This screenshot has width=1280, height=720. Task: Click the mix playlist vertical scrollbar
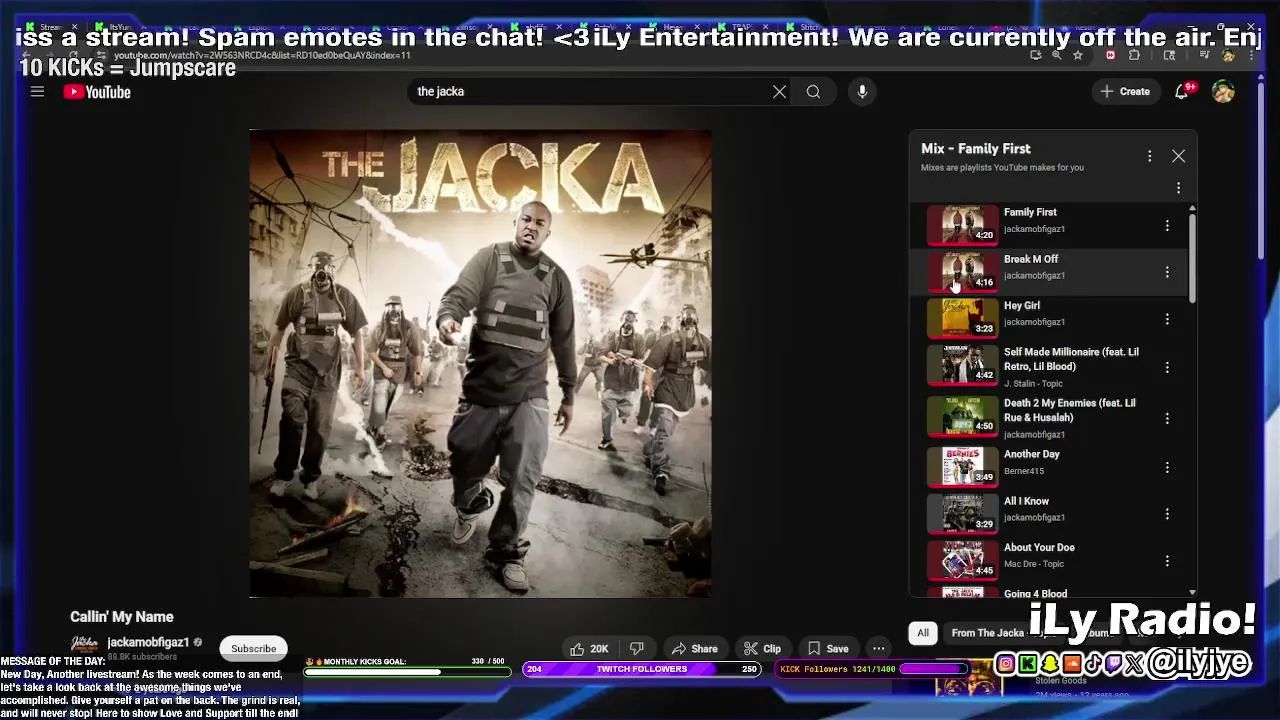[1192, 258]
